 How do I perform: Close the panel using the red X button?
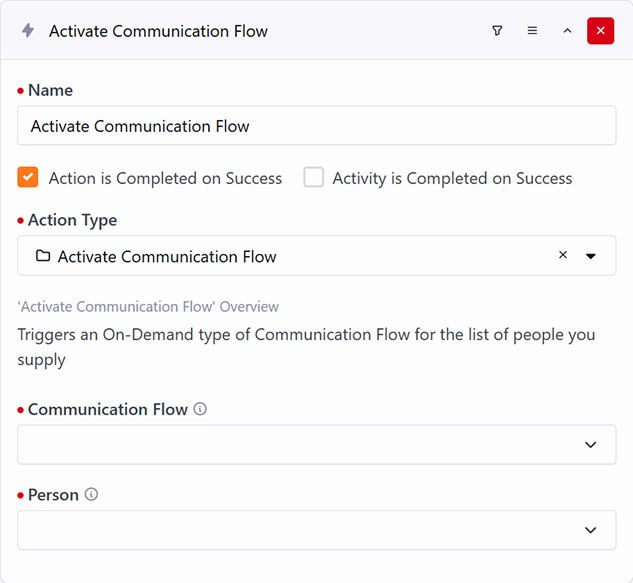600,31
